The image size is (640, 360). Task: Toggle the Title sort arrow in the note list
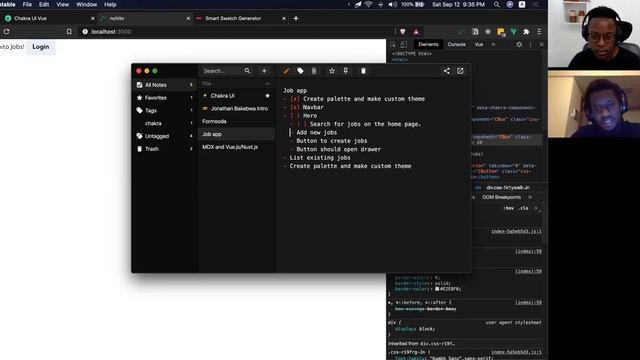point(267,84)
